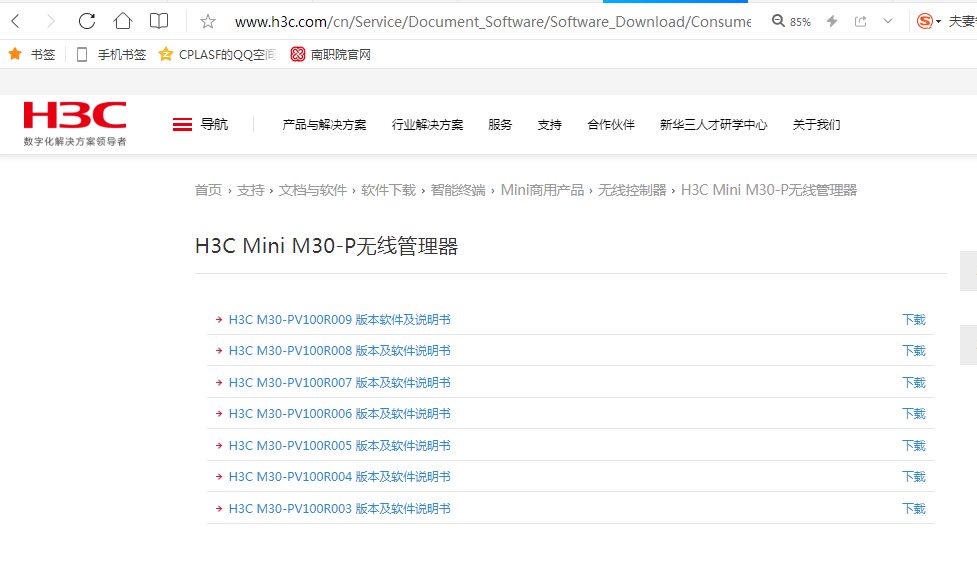Open 行业解决方案 menu

[x=427, y=125]
